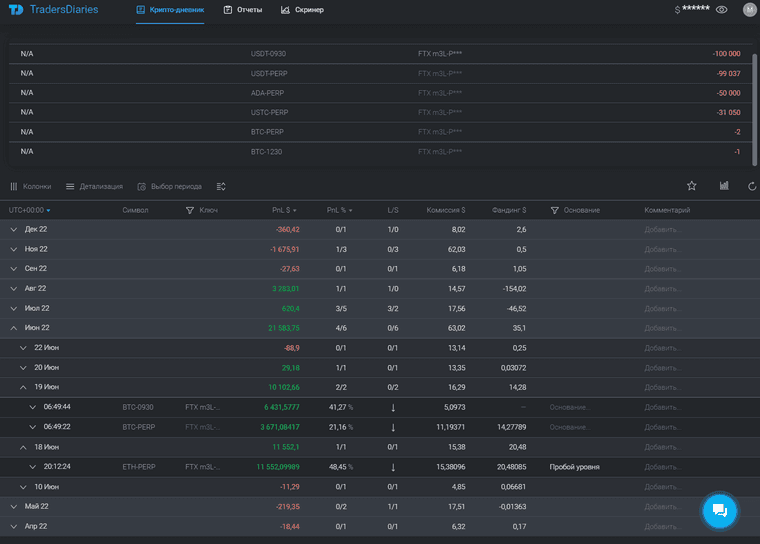Select the USDT-PERP position row
The height and width of the screenshot is (544, 760).
(x=380, y=73)
